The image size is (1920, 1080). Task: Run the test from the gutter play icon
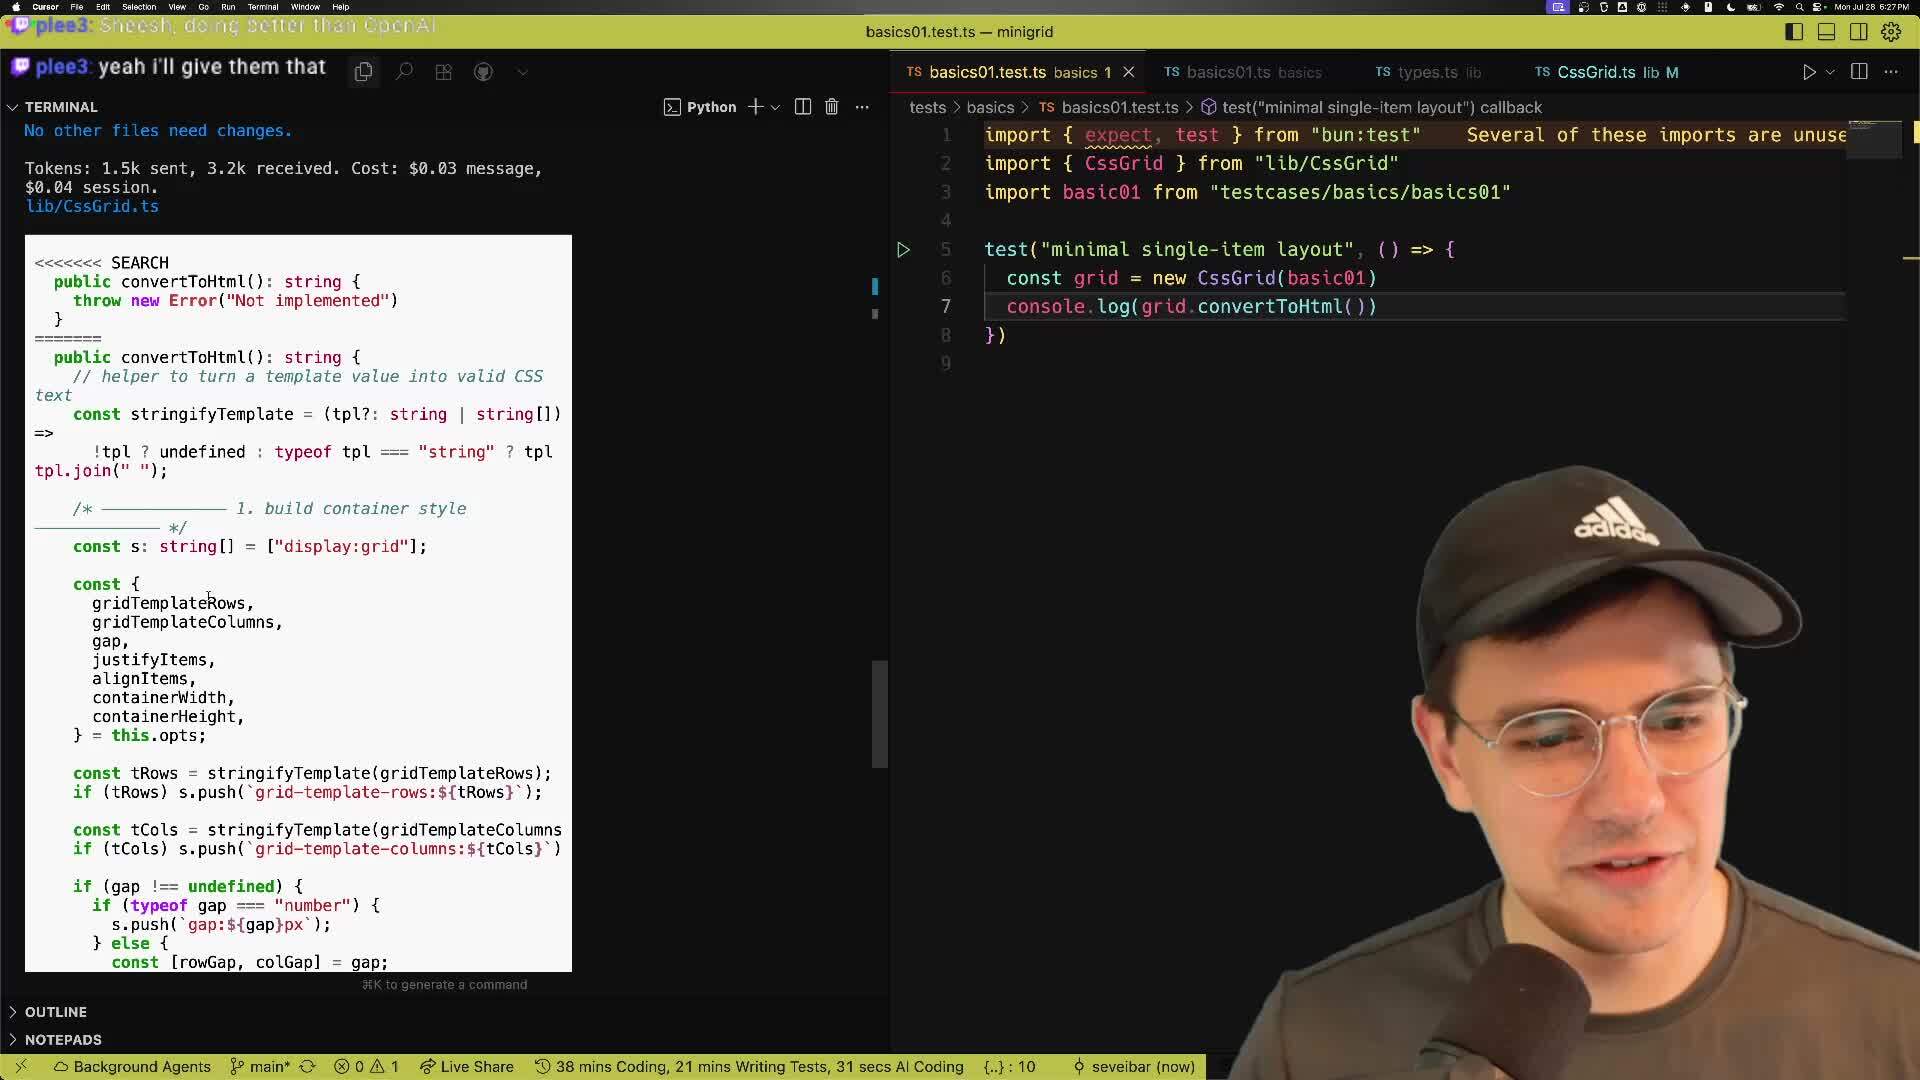pyautogui.click(x=903, y=250)
